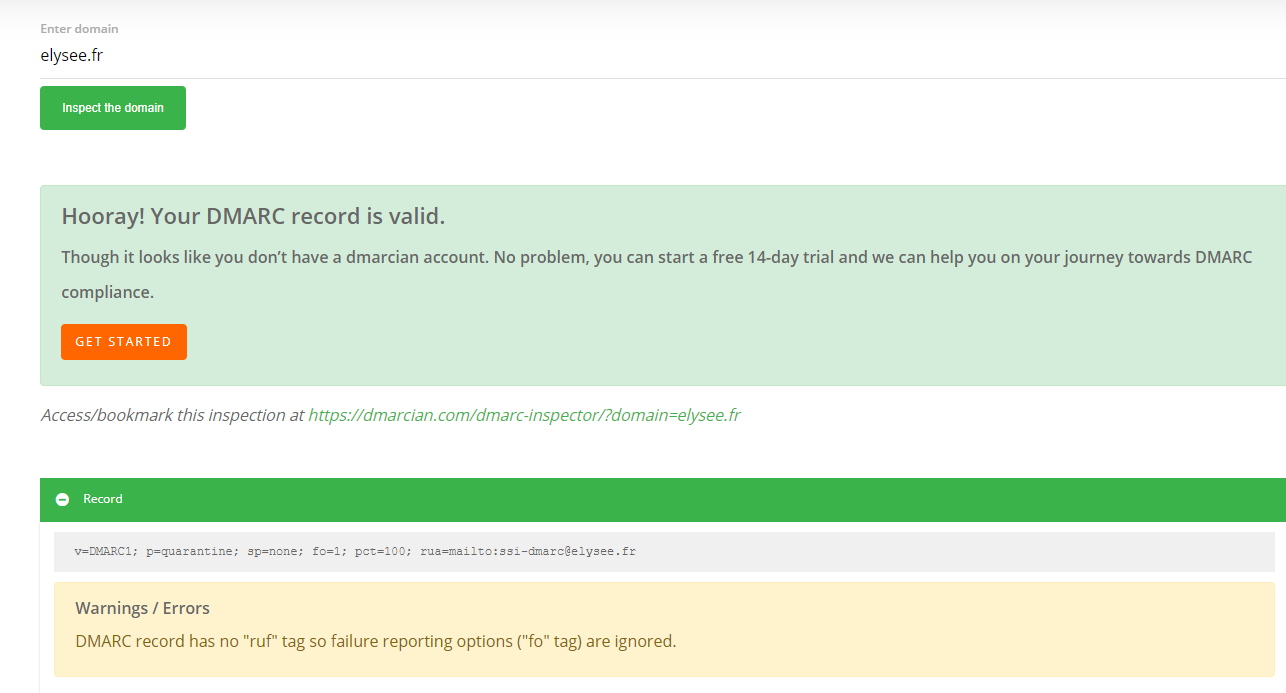Click the Inspect the domain button
Image resolution: width=1286 pixels, height=693 pixels.
coord(113,108)
